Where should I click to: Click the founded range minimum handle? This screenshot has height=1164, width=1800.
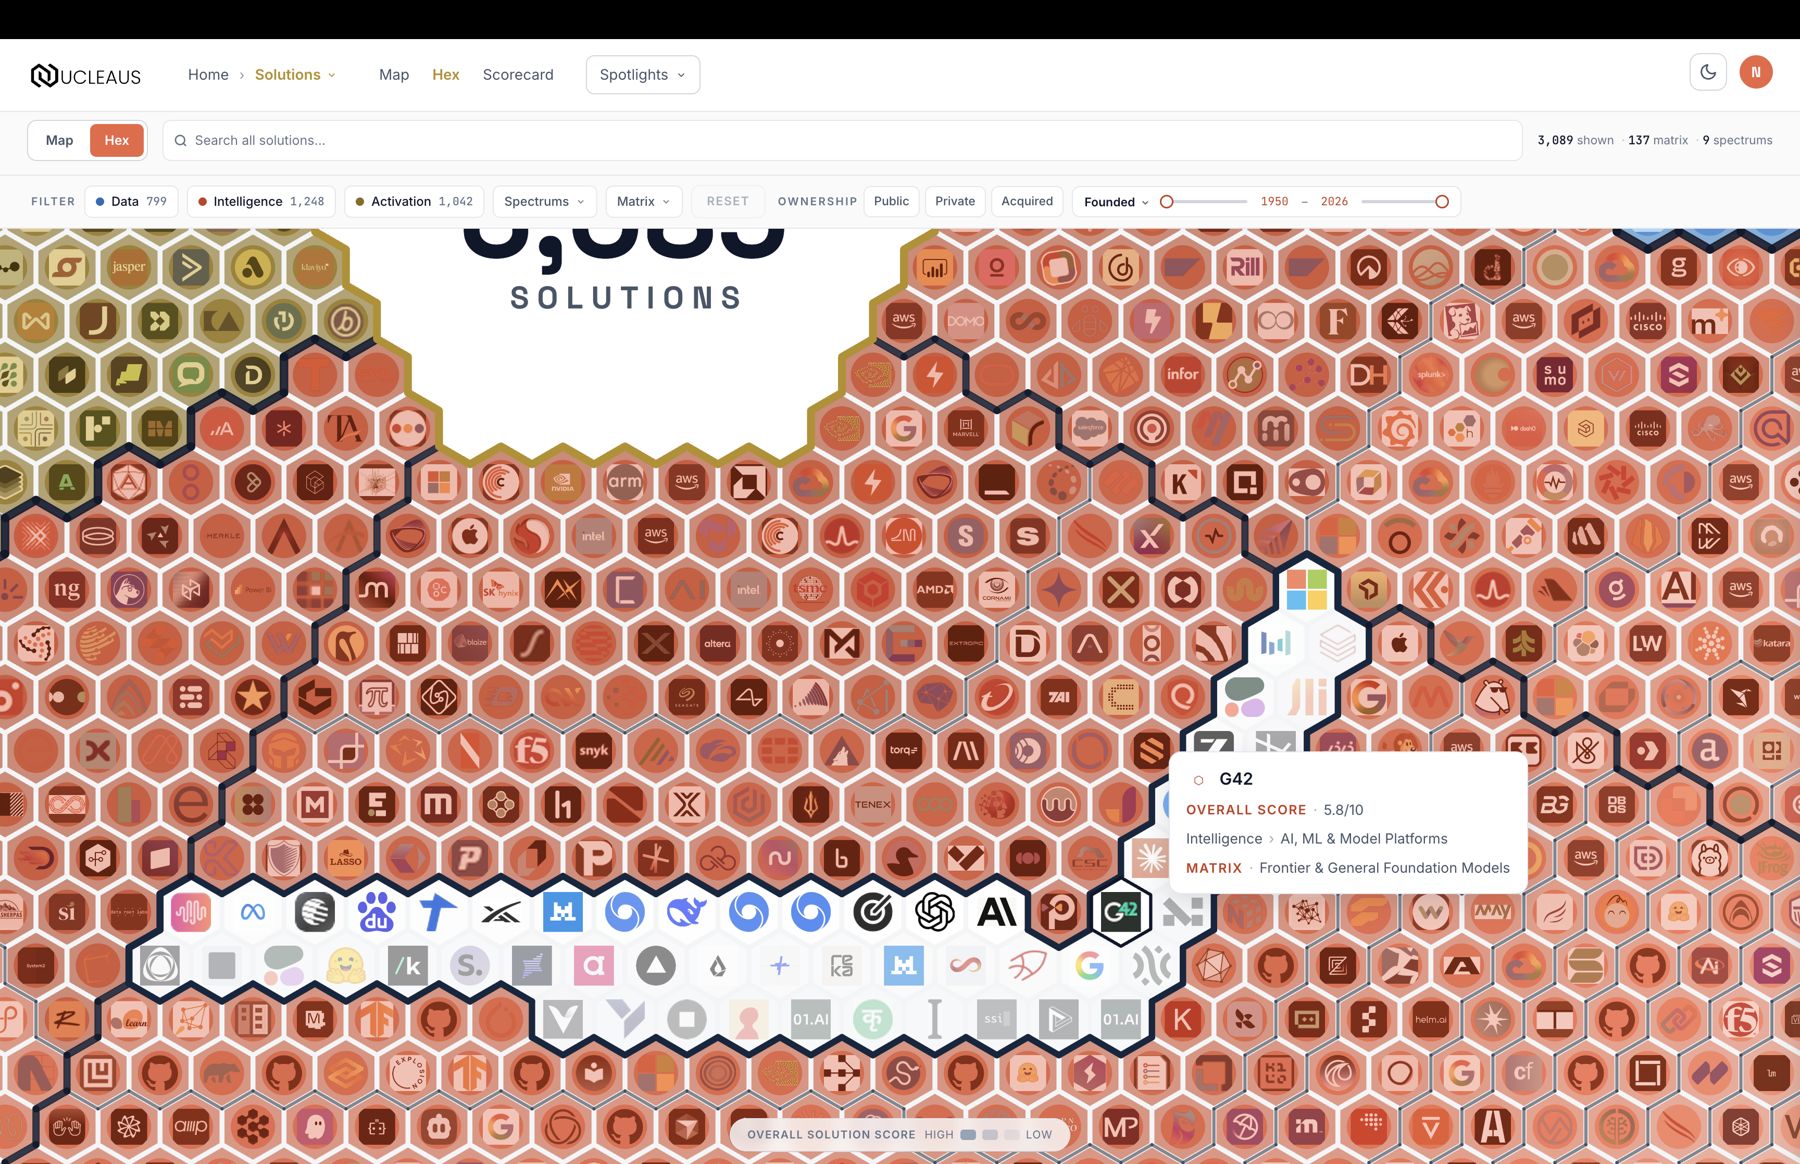point(1166,202)
